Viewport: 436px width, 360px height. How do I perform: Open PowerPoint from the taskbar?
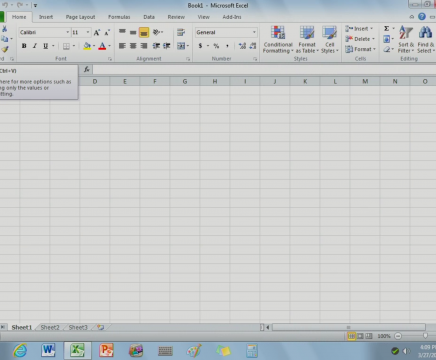click(x=106, y=350)
